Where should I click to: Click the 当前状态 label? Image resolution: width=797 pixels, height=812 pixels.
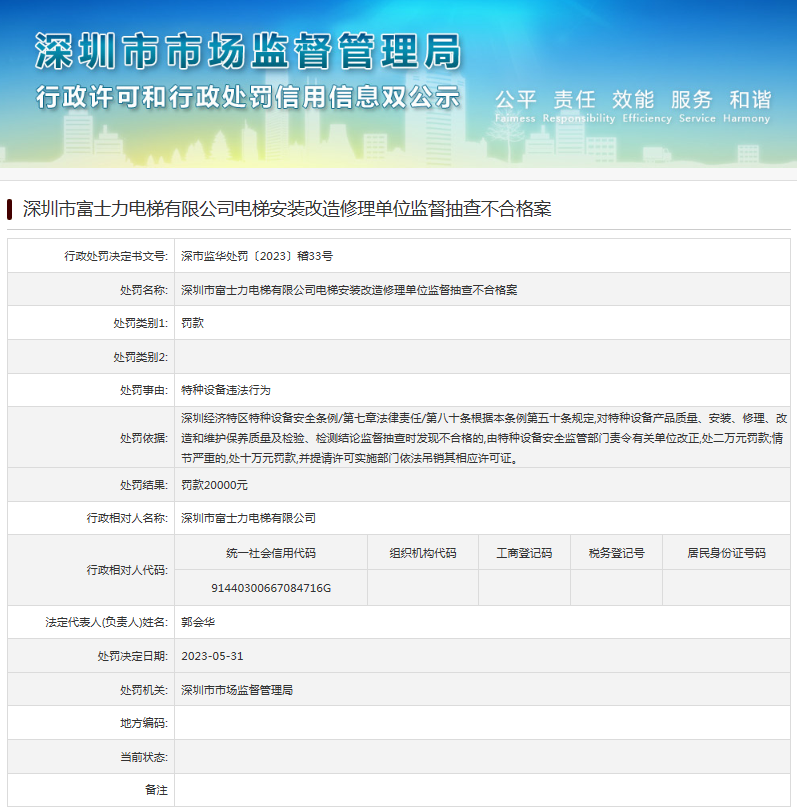tap(144, 757)
